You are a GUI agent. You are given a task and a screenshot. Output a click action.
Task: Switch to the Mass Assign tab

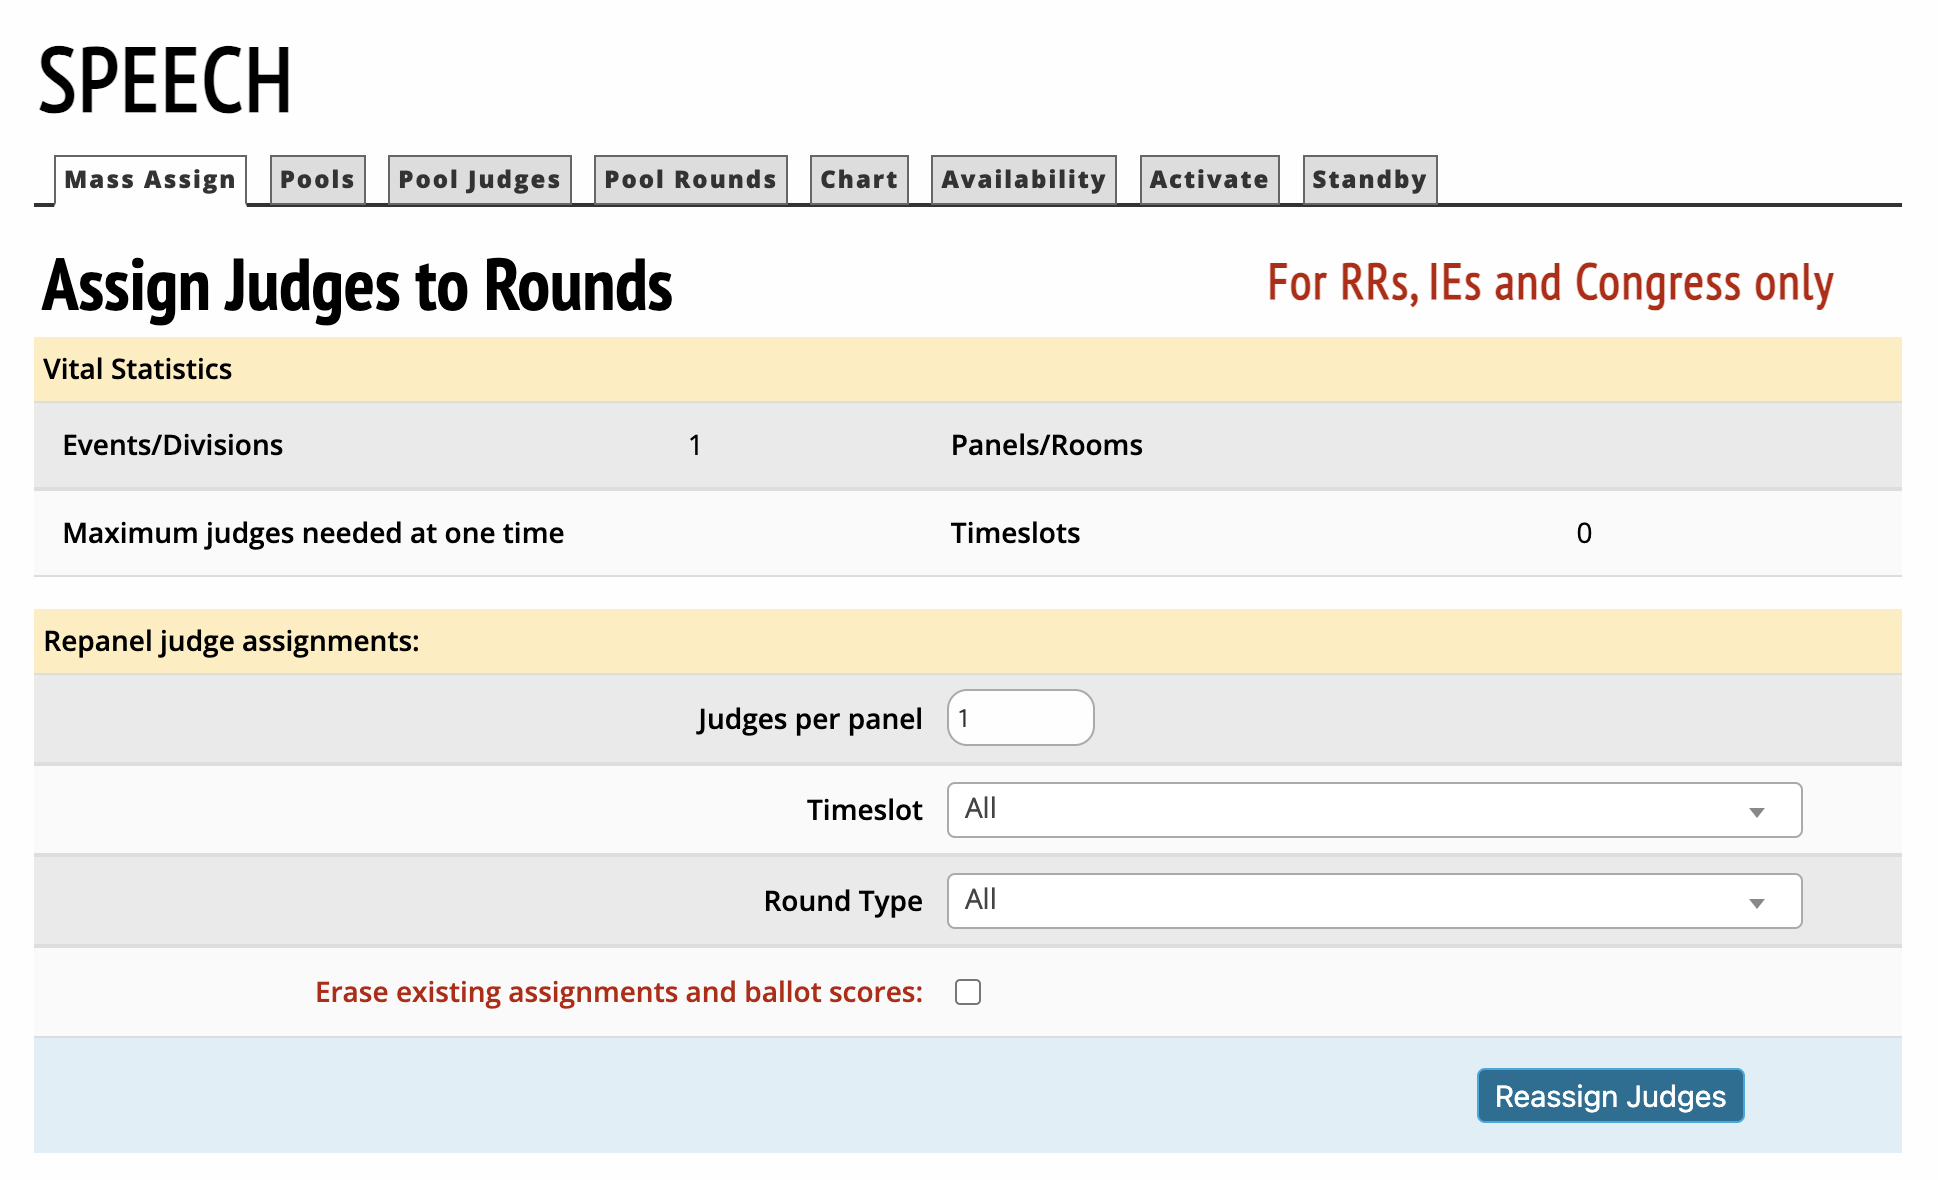(150, 180)
